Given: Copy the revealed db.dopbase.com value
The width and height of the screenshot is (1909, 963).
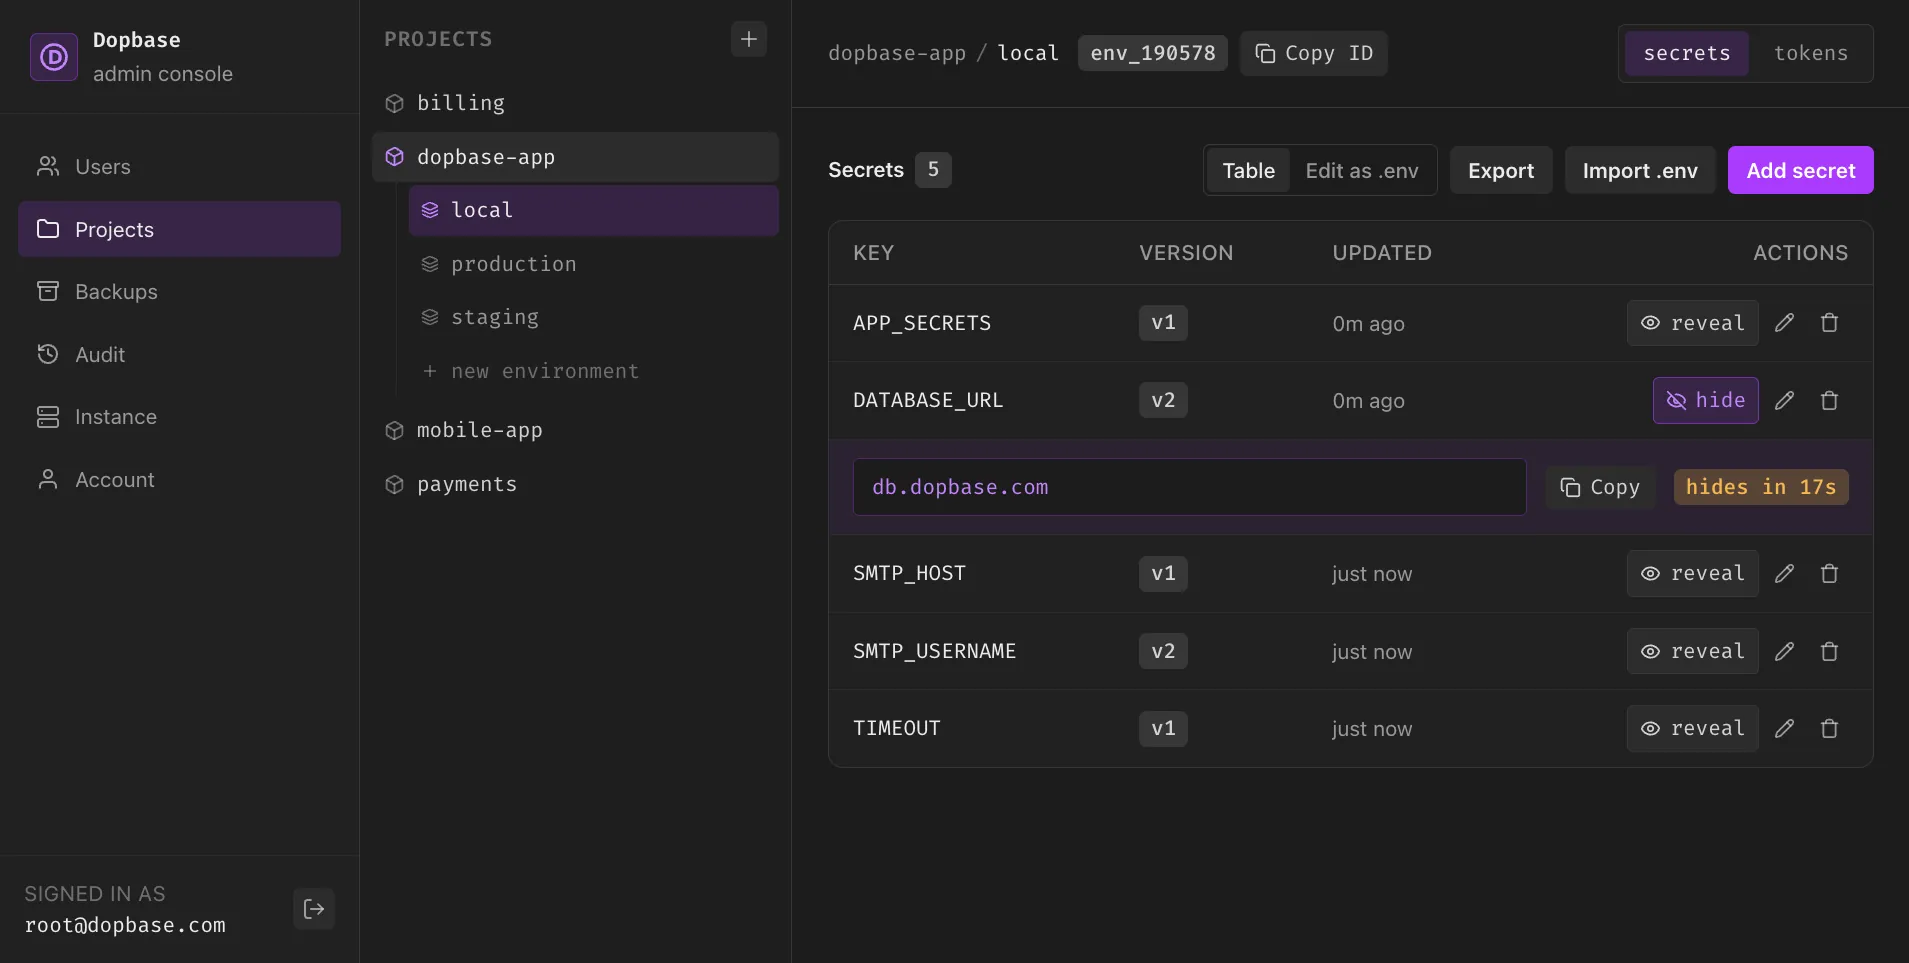Looking at the screenshot, I should coord(1600,487).
